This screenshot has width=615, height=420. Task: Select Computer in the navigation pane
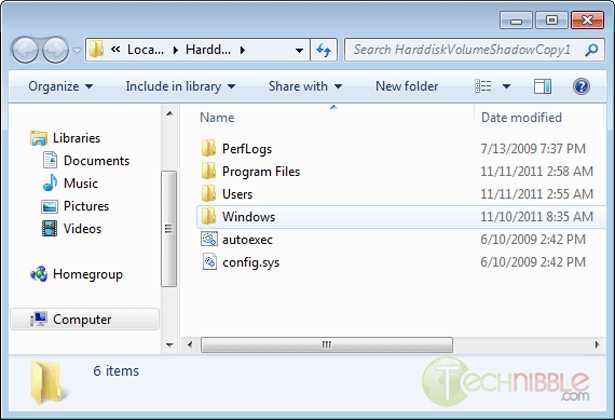(x=81, y=320)
